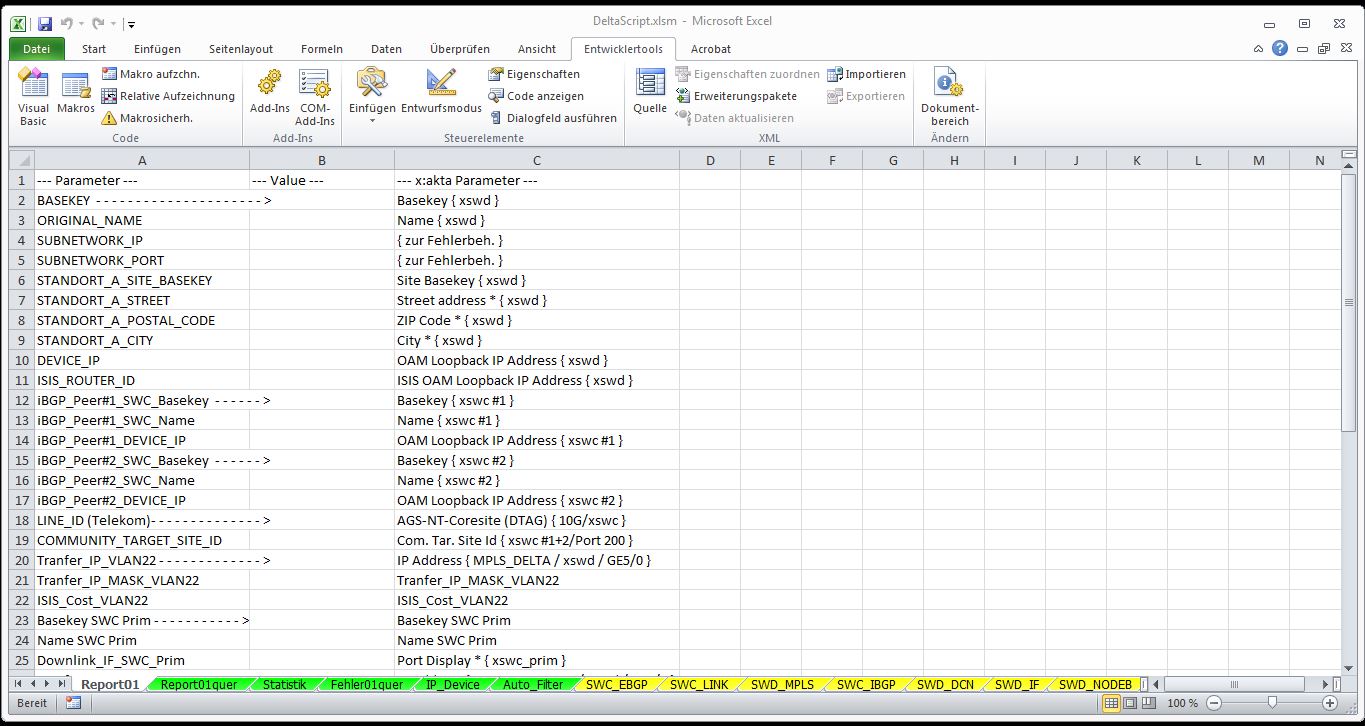Open the Quick Access Toolbar customize dropdown
The height and width of the screenshot is (726, 1365).
[131, 23]
